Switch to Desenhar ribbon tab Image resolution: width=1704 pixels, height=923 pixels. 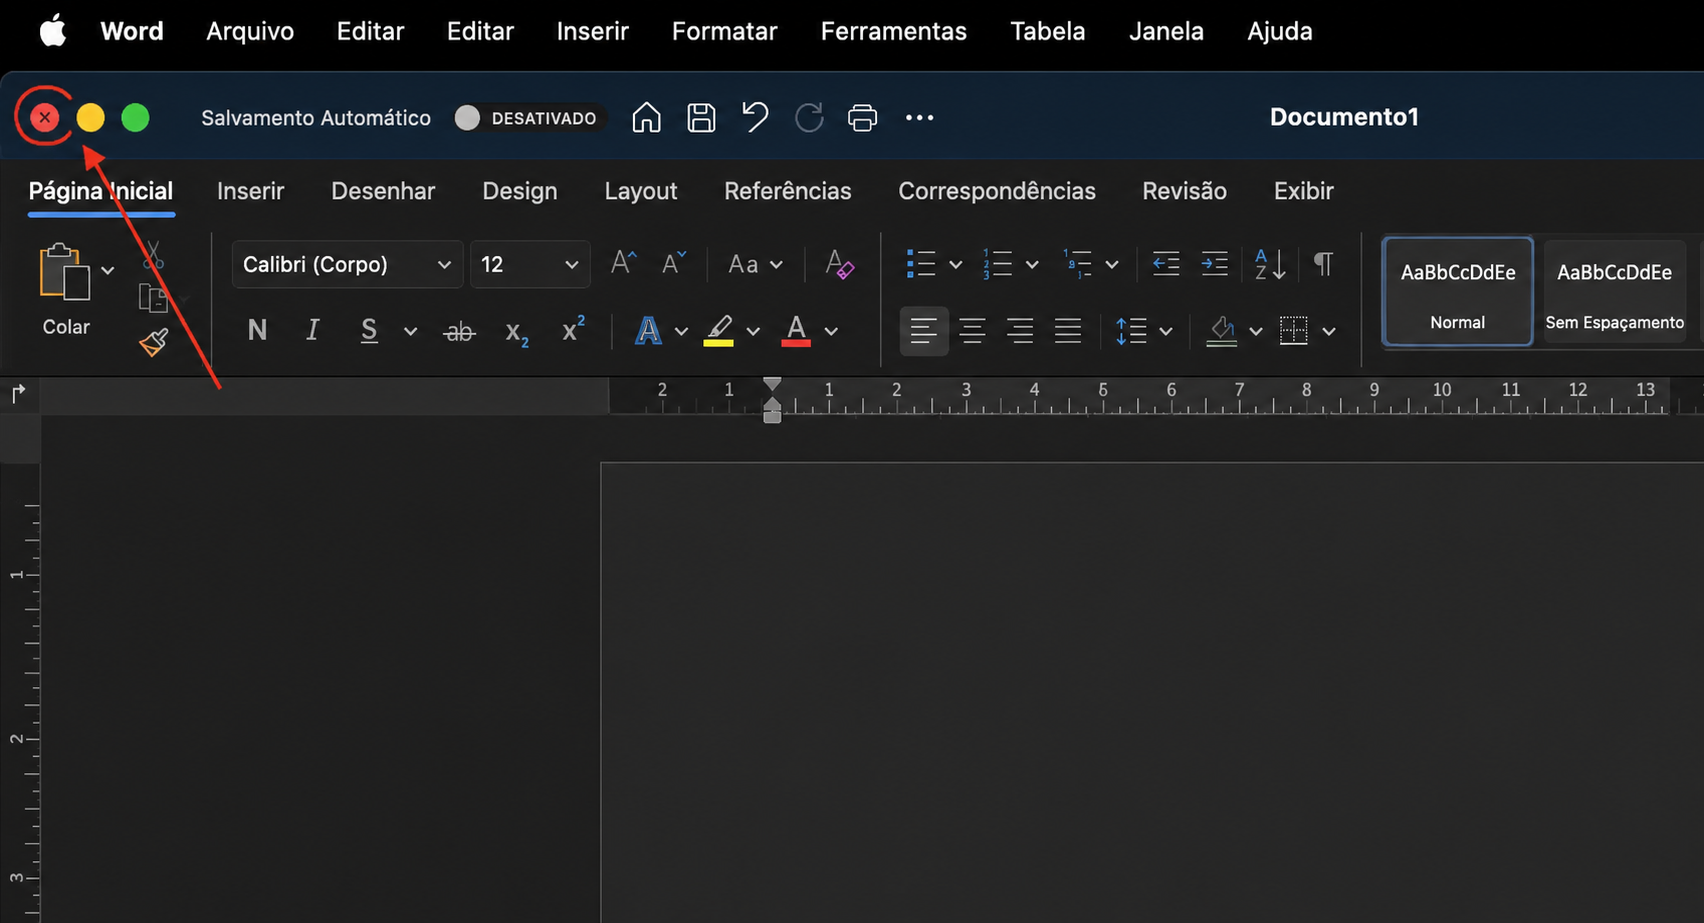click(383, 191)
